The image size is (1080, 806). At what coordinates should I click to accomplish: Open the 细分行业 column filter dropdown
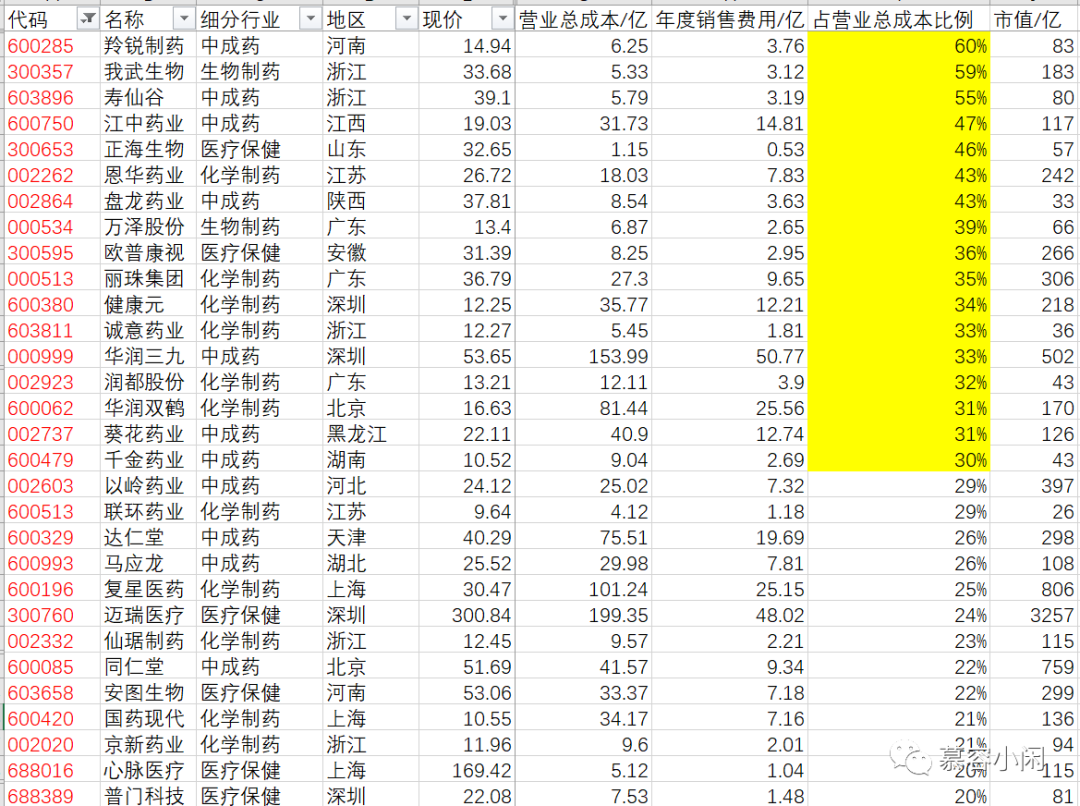tap(311, 19)
